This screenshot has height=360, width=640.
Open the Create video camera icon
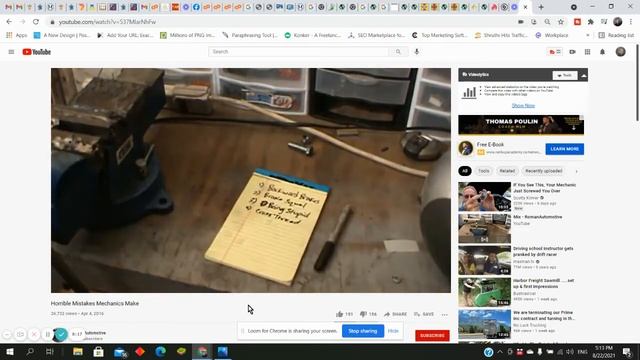(572, 52)
